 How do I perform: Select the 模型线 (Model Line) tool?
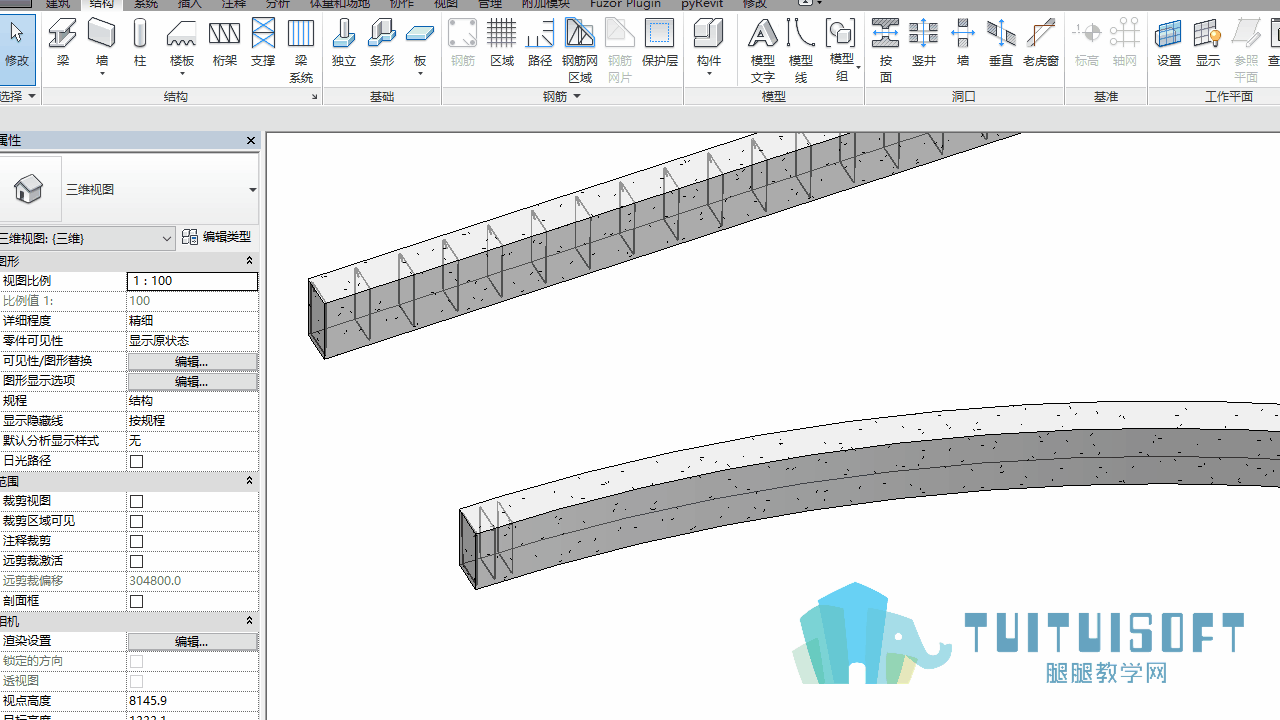coord(801,50)
